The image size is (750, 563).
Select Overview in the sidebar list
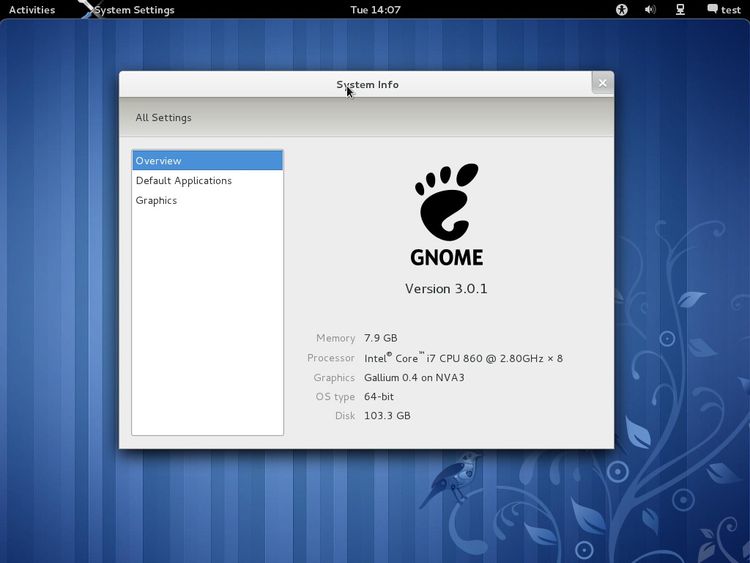[207, 161]
